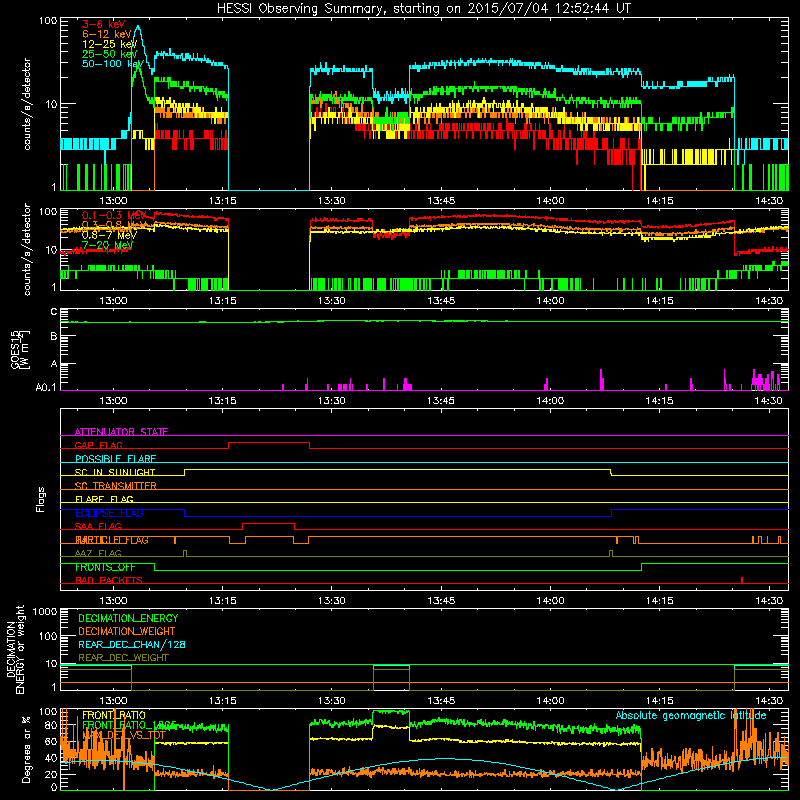This screenshot has height=800, width=800.
Task: Click the SC_IN_SUNLIGHT flag label
Action: tap(115, 472)
